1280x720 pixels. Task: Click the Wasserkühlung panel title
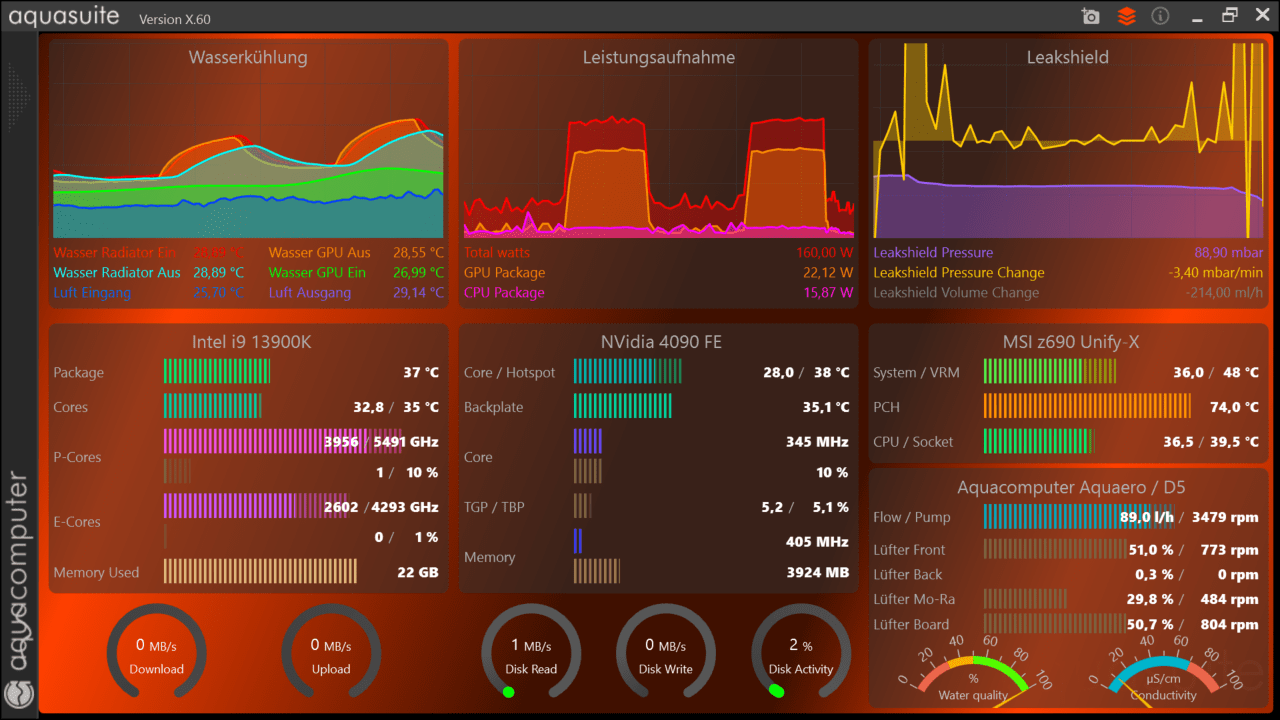248,57
